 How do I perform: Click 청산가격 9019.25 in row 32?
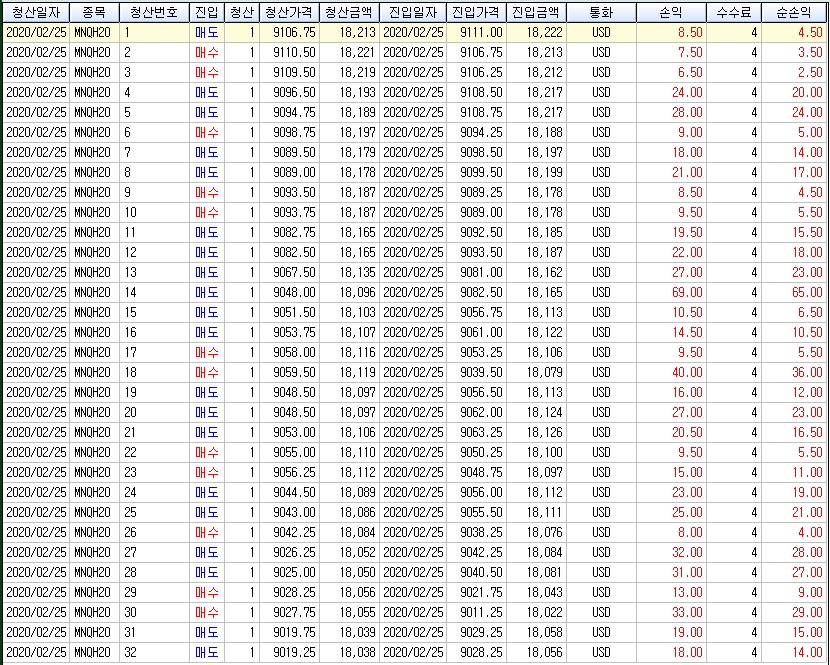pos(294,652)
